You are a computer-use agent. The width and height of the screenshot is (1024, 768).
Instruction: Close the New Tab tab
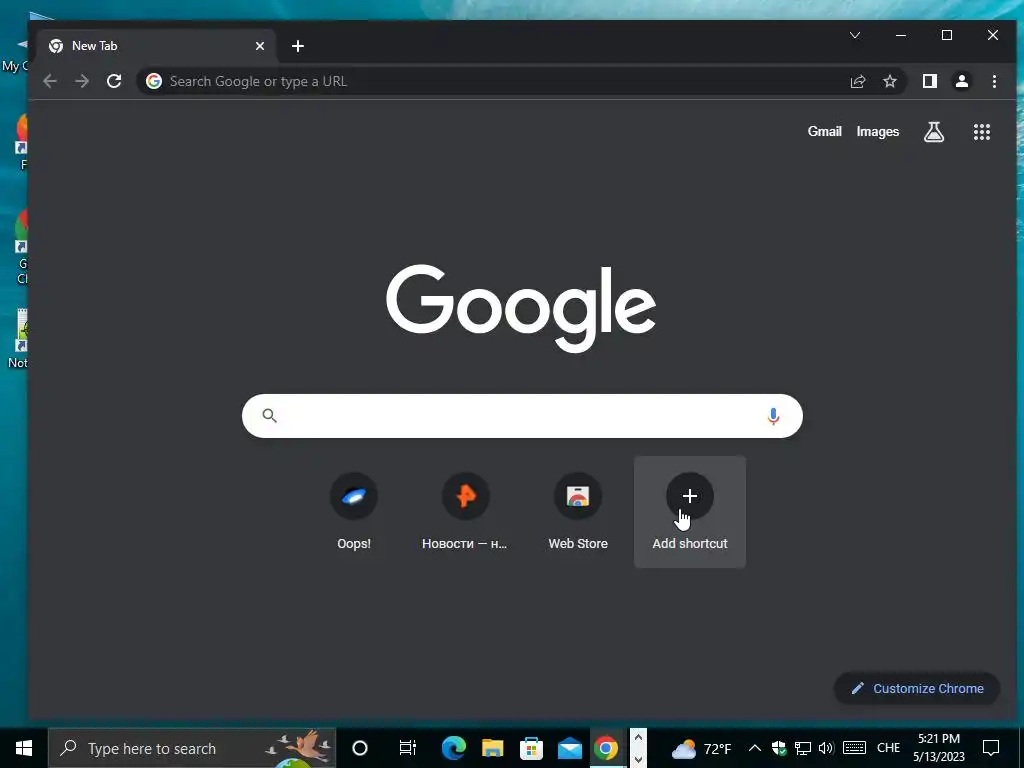[x=260, y=46]
